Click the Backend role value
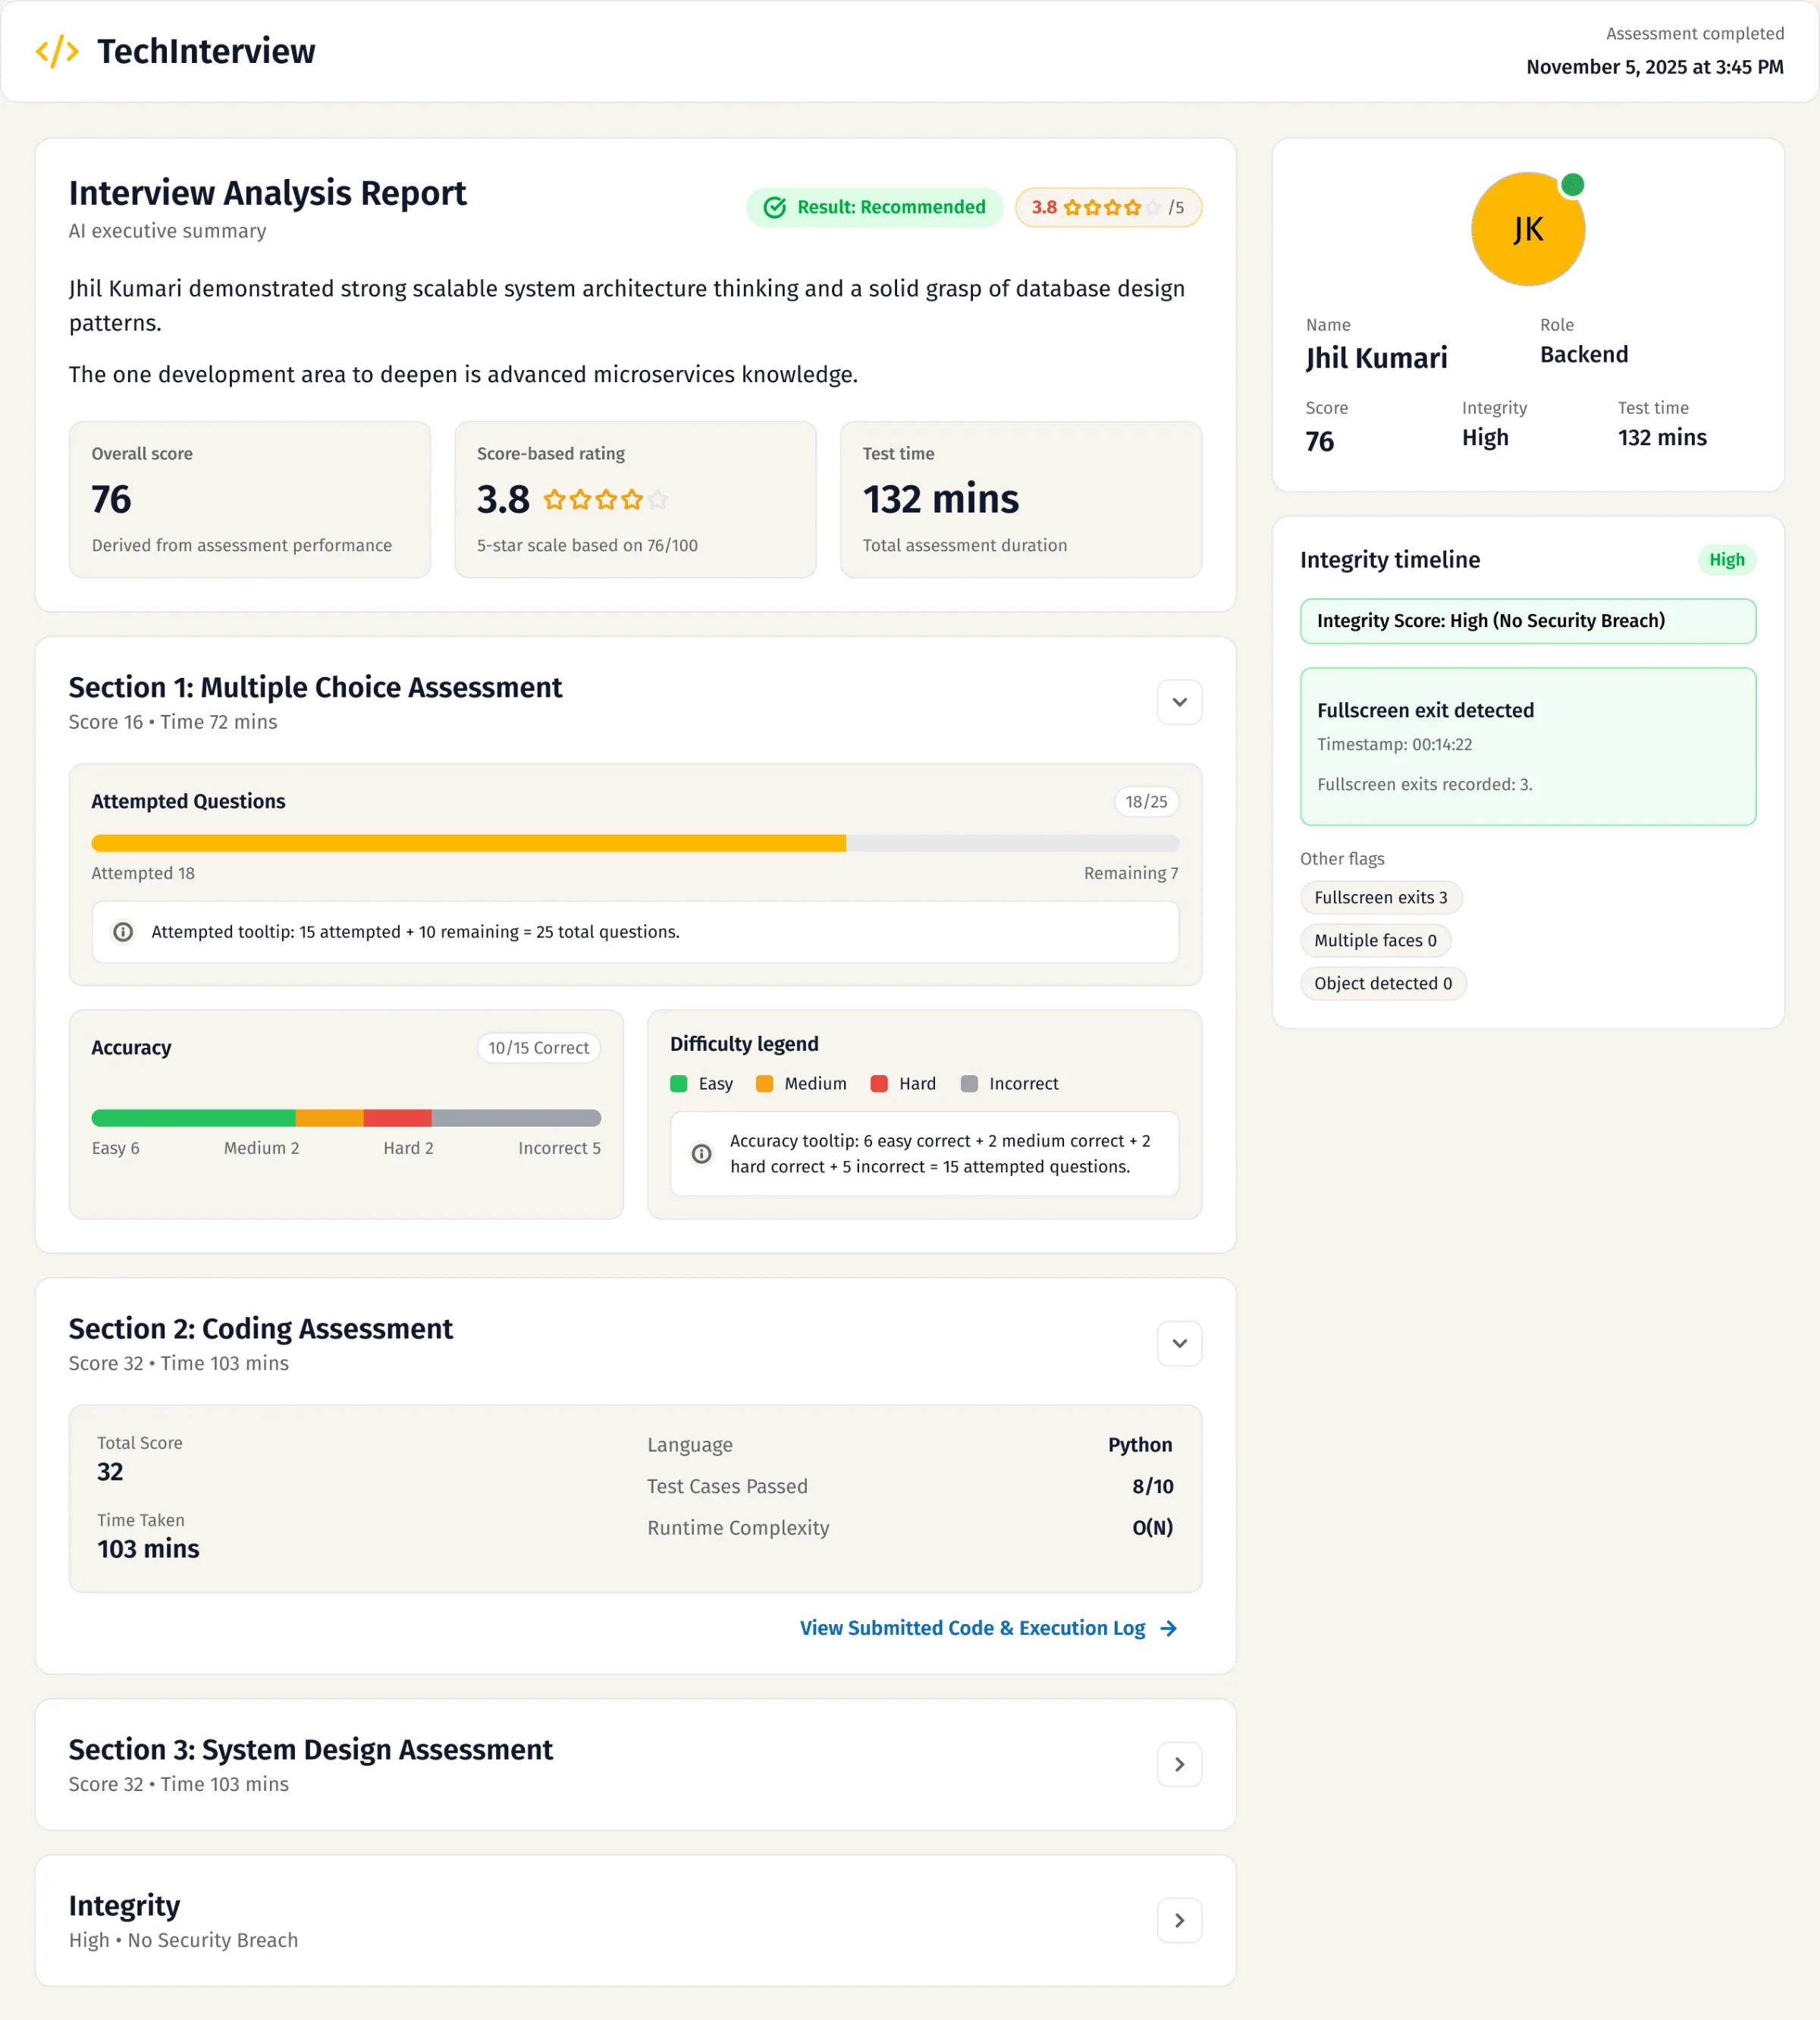 tap(1584, 355)
